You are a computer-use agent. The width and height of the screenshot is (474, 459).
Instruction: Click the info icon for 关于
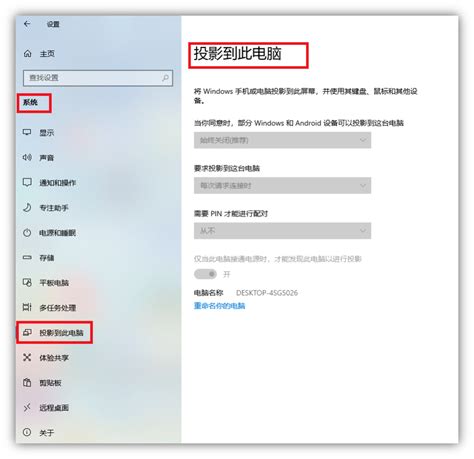click(x=27, y=432)
